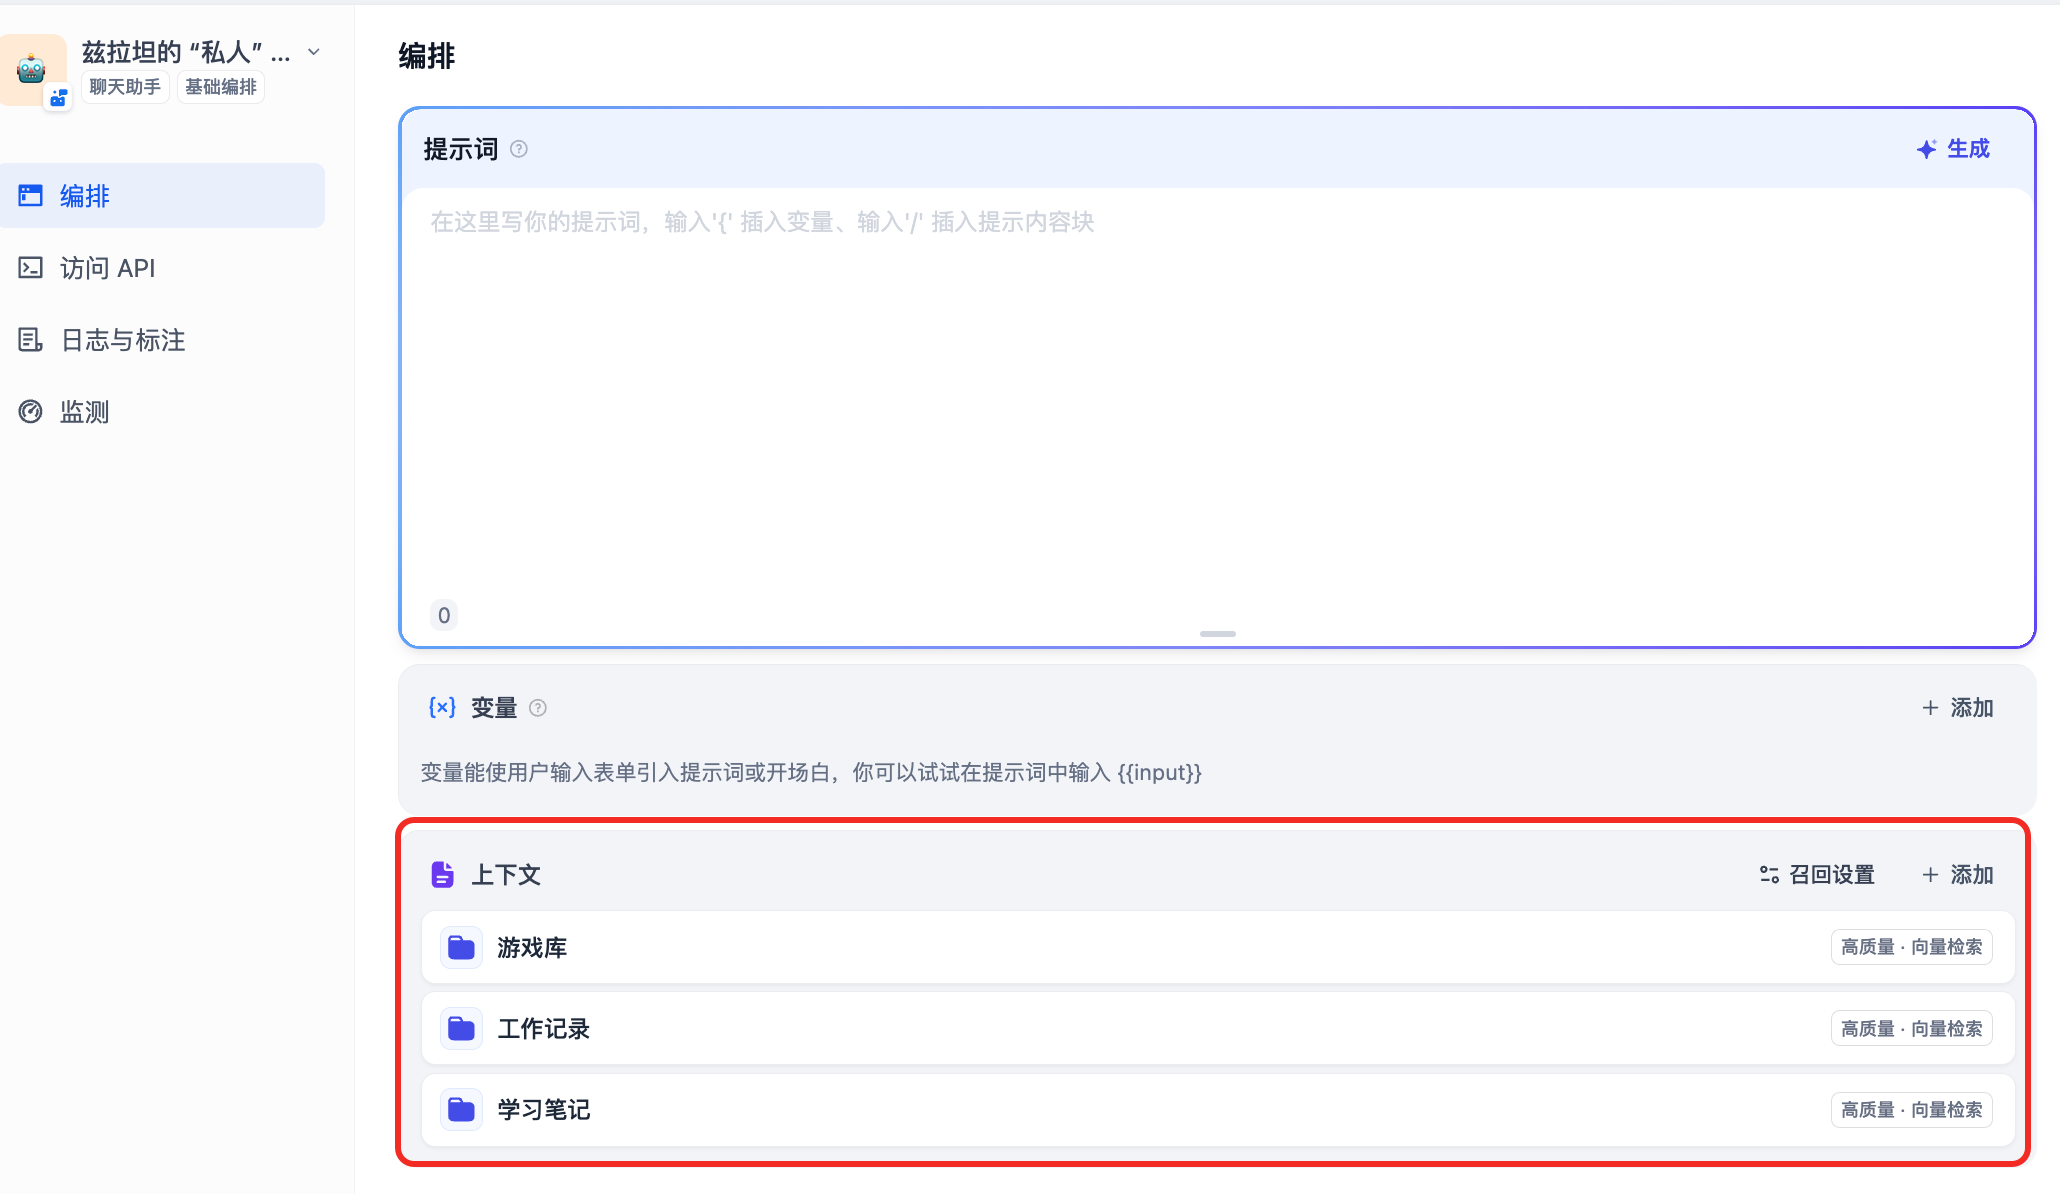Focus the prompt text input area
Viewport: 2060px width, 1194px height.
[x=1216, y=400]
